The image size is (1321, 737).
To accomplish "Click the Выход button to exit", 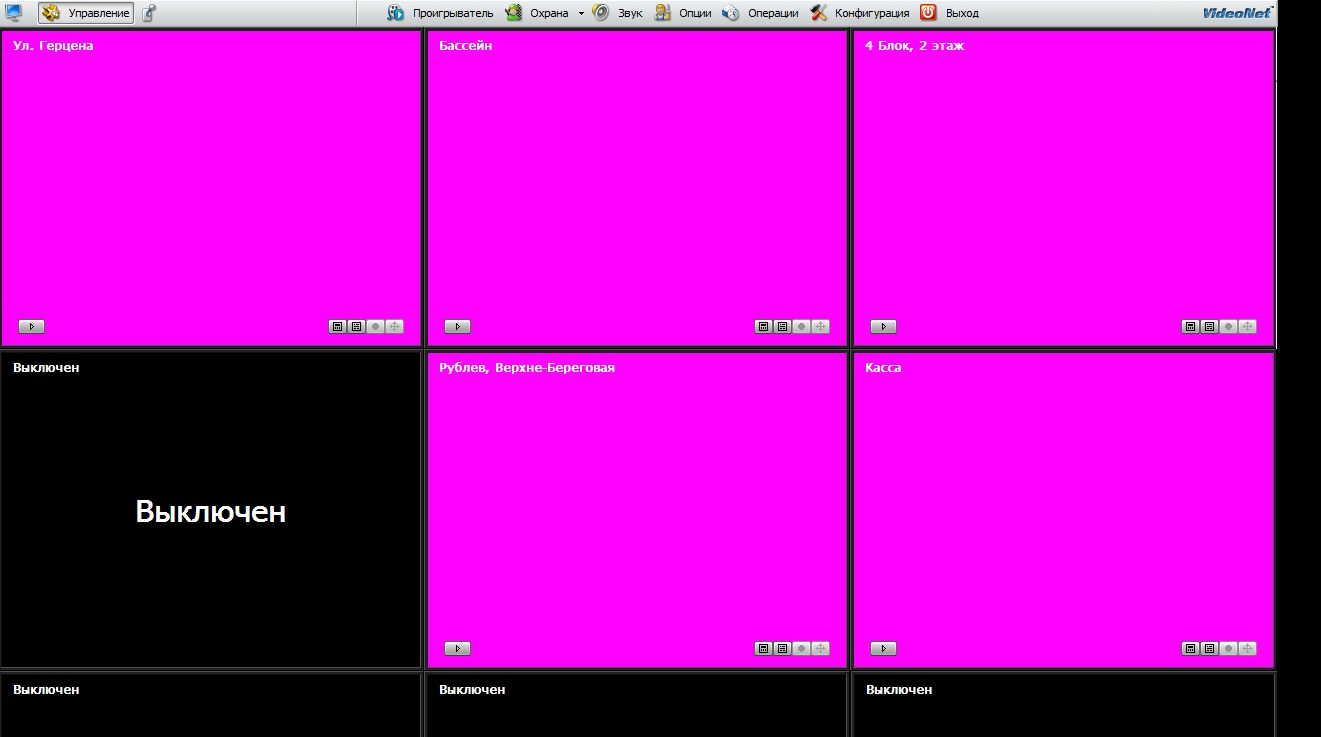I will click(949, 13).
